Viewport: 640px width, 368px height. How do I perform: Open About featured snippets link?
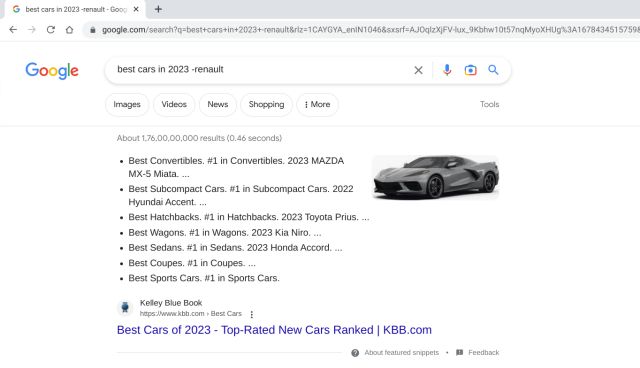point(401,352)
